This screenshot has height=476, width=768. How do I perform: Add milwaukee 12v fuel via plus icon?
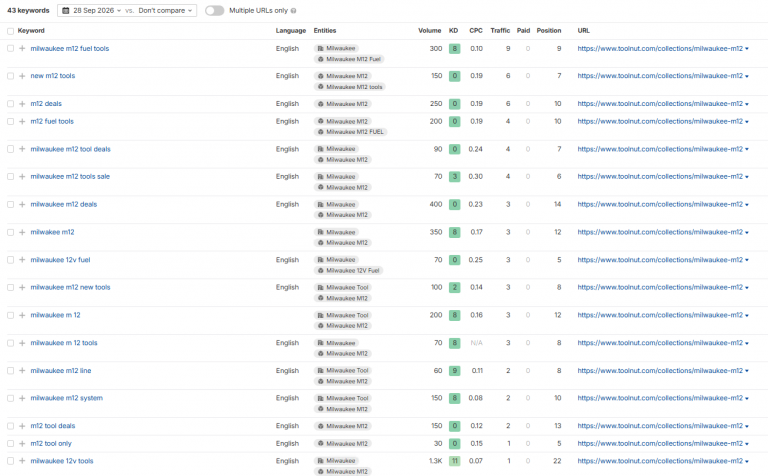(x=22, y=260)
